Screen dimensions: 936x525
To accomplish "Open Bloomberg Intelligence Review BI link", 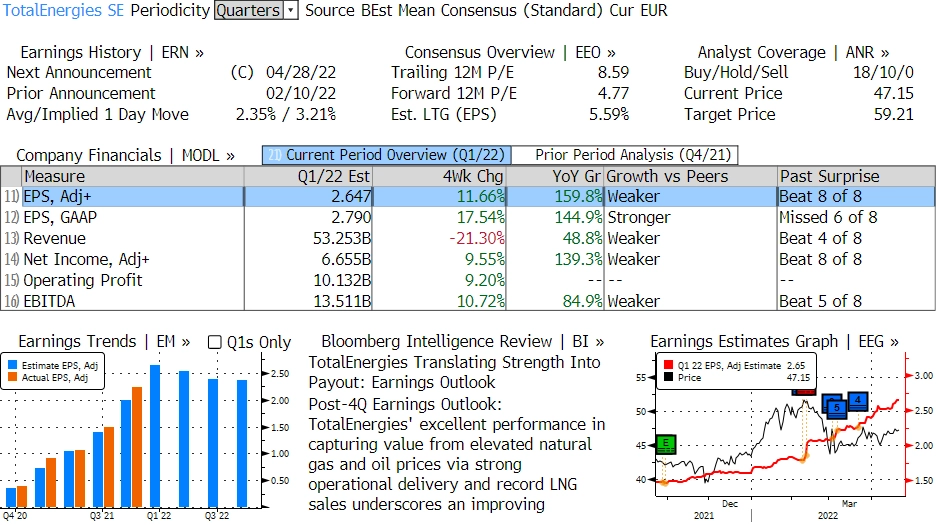I will (x=463, y=342).
